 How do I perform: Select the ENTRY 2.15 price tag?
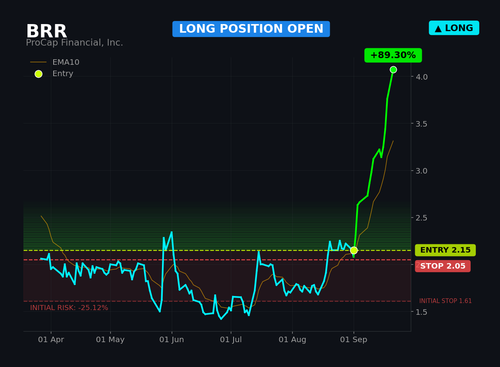pos(445,250)
